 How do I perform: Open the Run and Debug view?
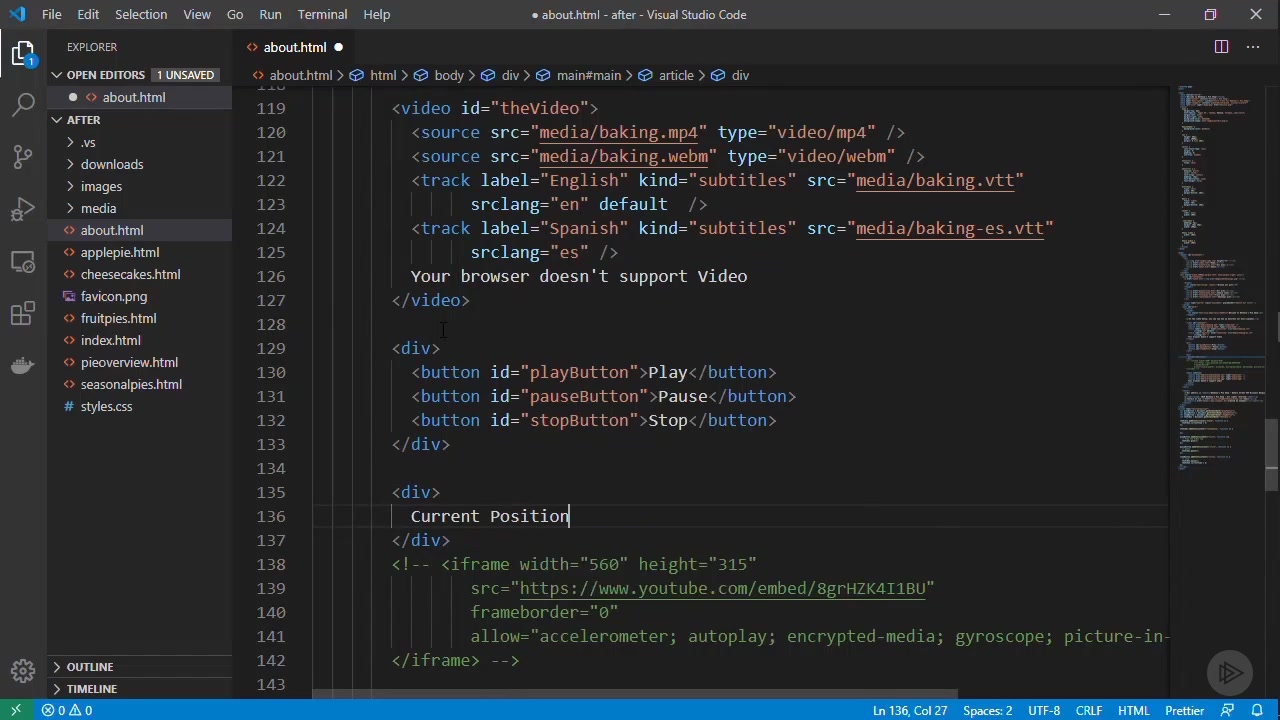click(24, 210)
